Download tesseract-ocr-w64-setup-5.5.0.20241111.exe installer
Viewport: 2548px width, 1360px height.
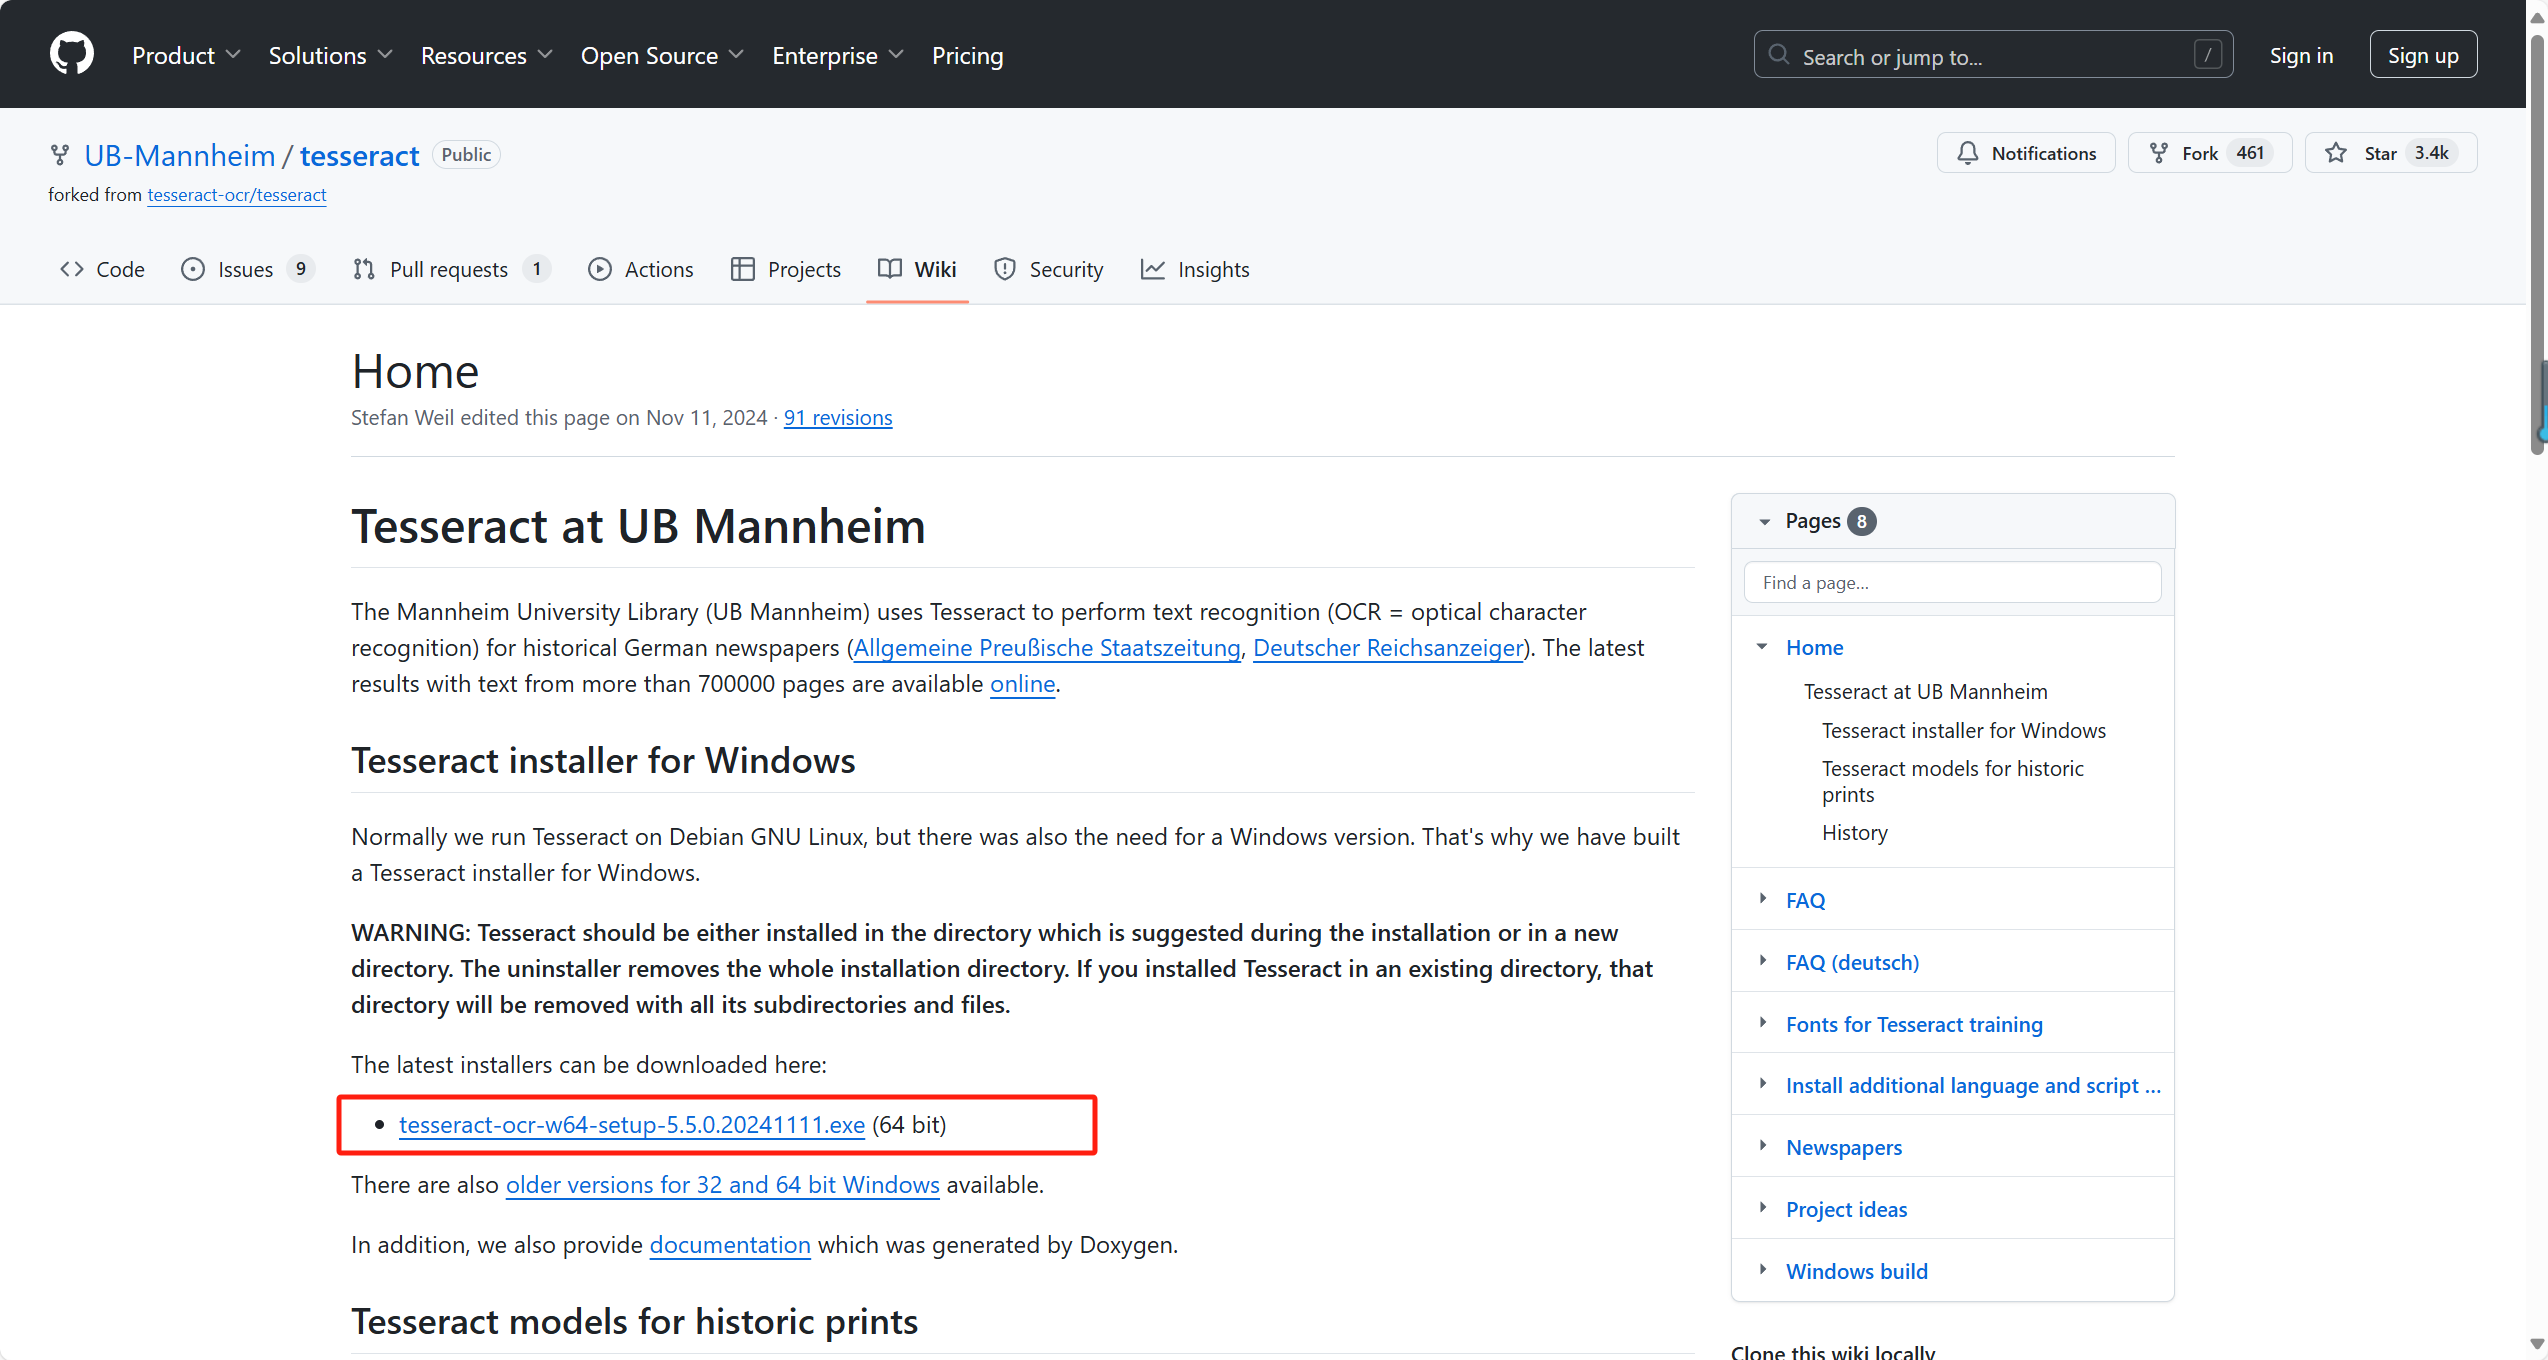tap(631, 1125)
